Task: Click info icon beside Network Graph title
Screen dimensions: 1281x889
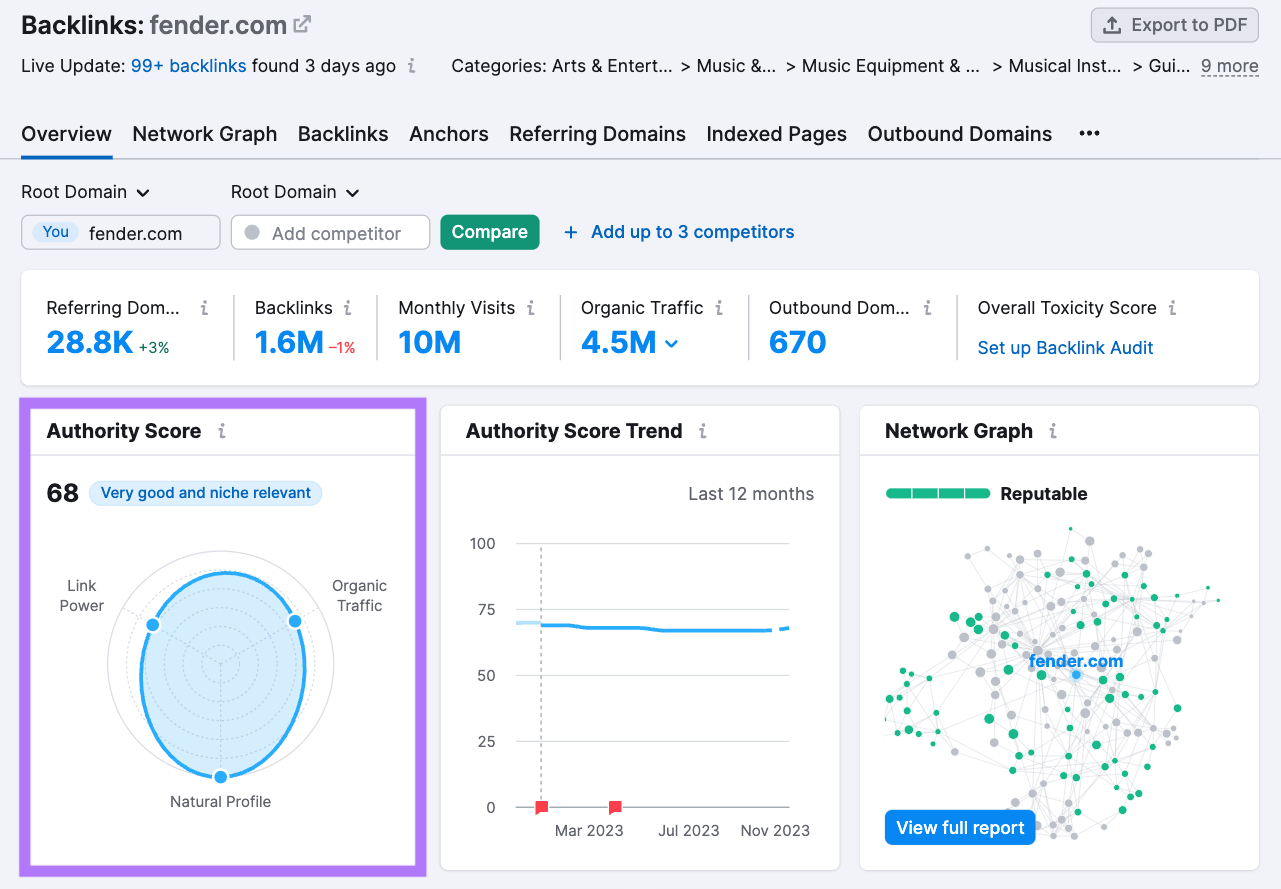Action: [x=1053, y=431]
